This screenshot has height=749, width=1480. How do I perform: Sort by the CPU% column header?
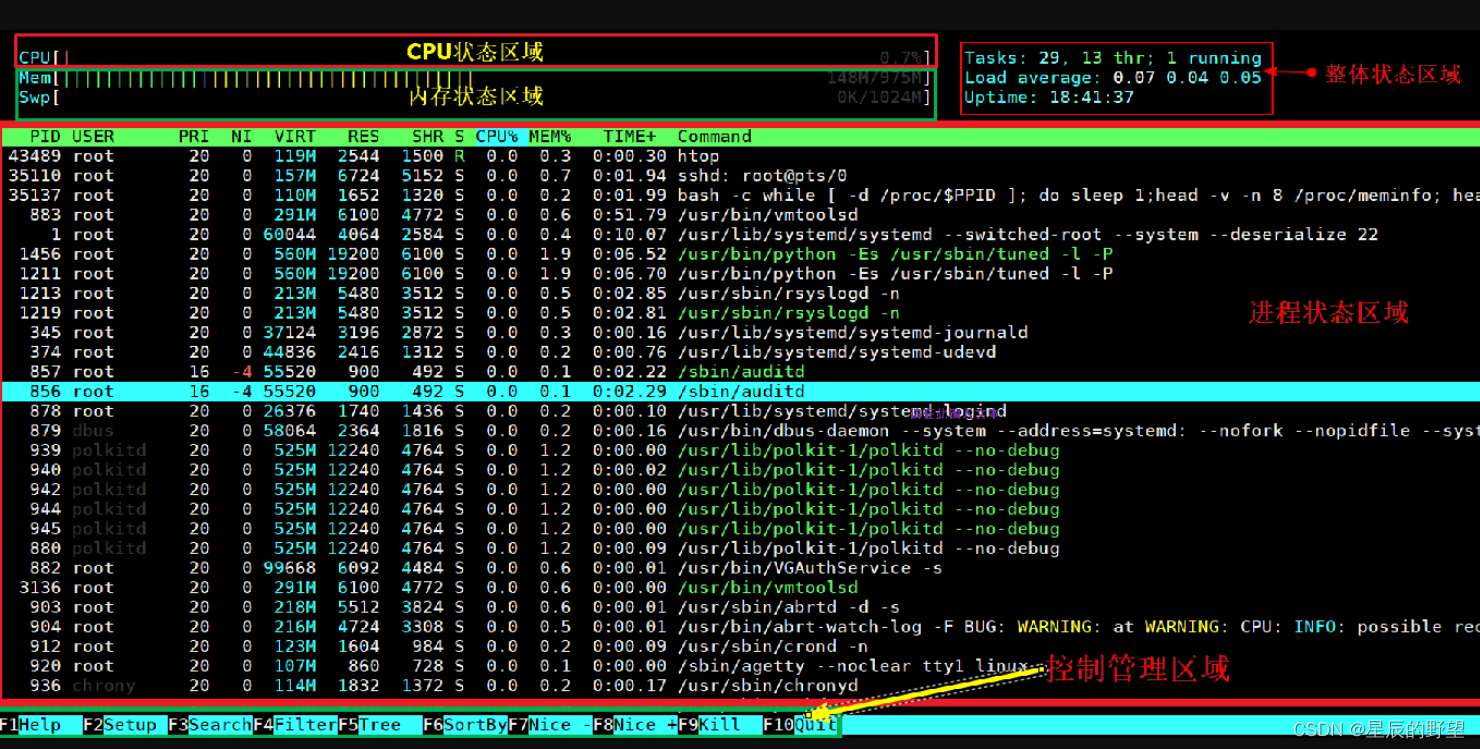click(x=497, y=137)
